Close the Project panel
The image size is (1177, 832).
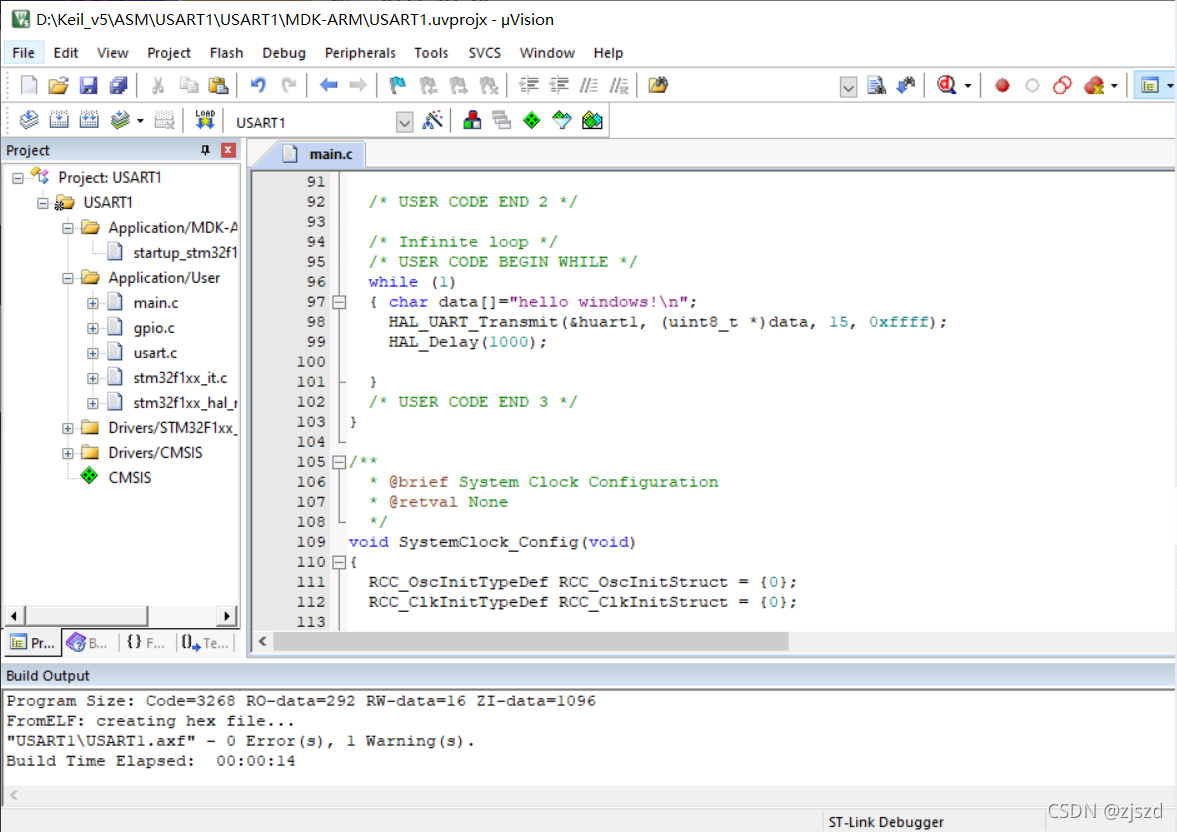[x=228, y=150]
